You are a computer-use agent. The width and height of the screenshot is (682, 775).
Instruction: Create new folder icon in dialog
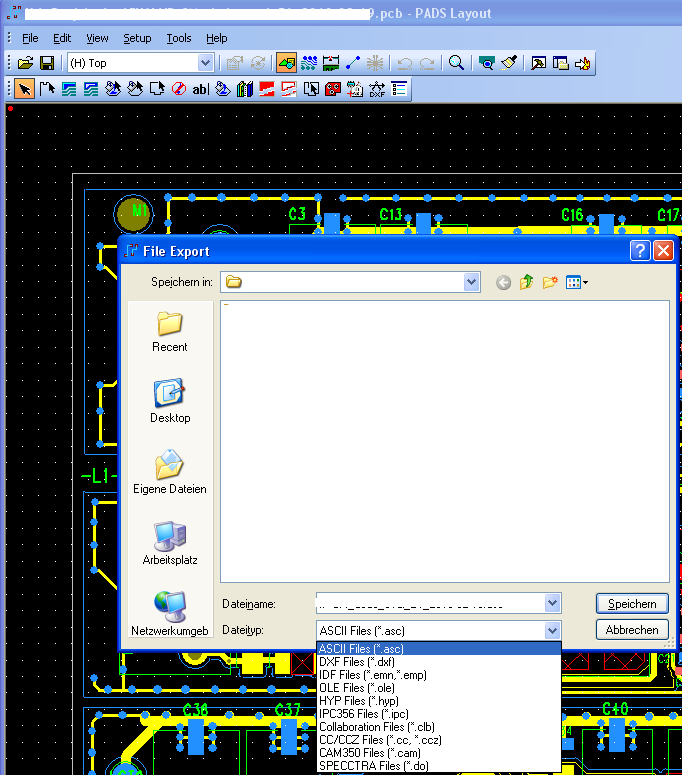pyautogui.click(x=550, y=282)
